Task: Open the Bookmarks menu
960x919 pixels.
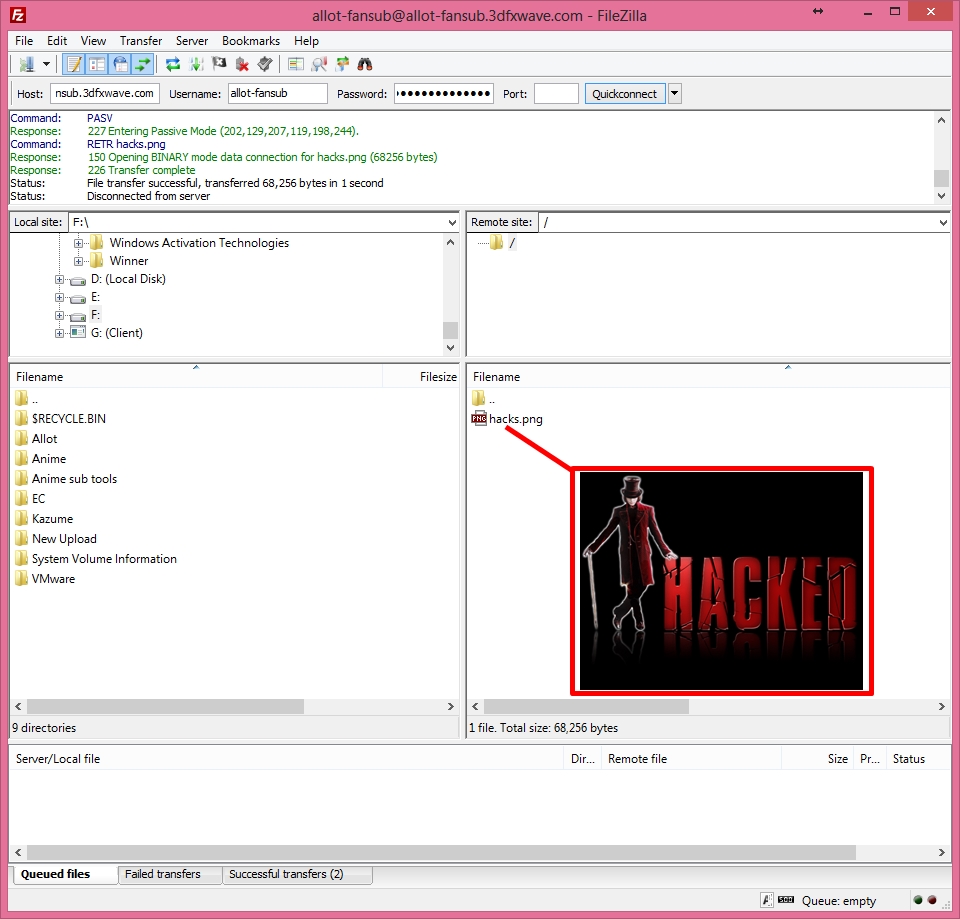Action: tap(250, 41)
